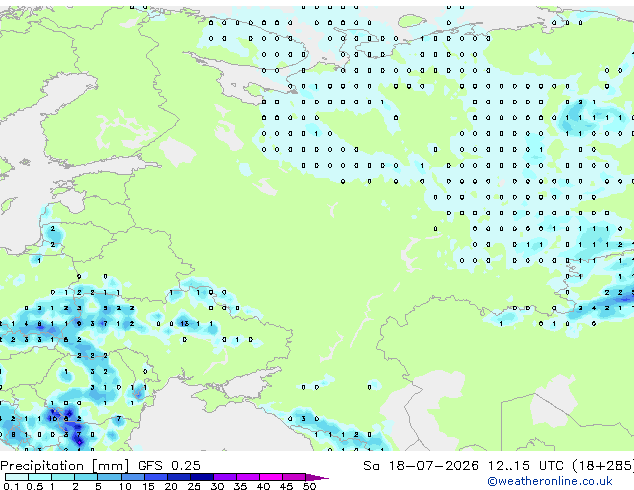Screen dimensions: 634x490
Task: Click the '0.1' legend scale value
Action: 11,486
